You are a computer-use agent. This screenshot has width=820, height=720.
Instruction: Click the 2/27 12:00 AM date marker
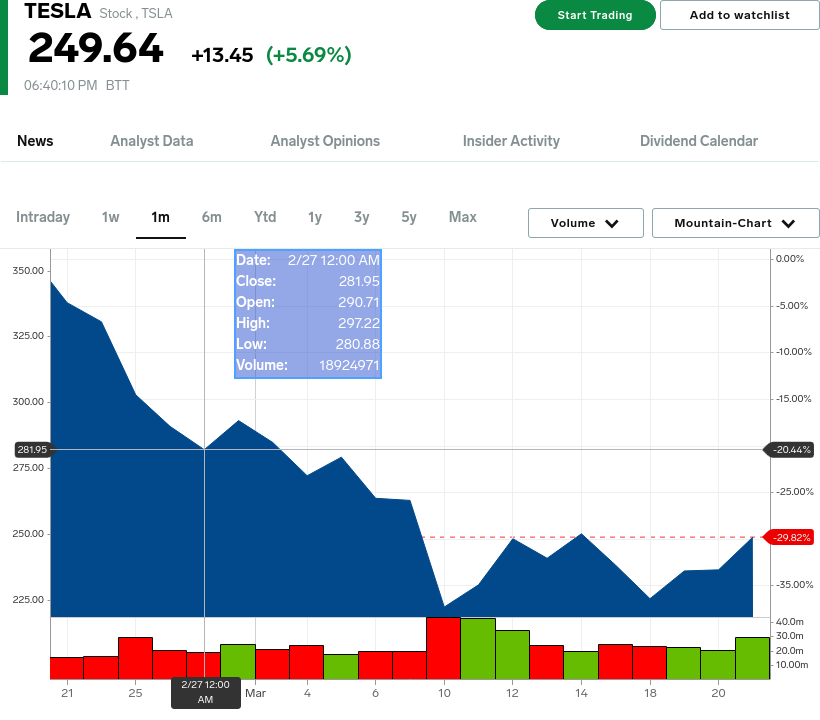206,692
